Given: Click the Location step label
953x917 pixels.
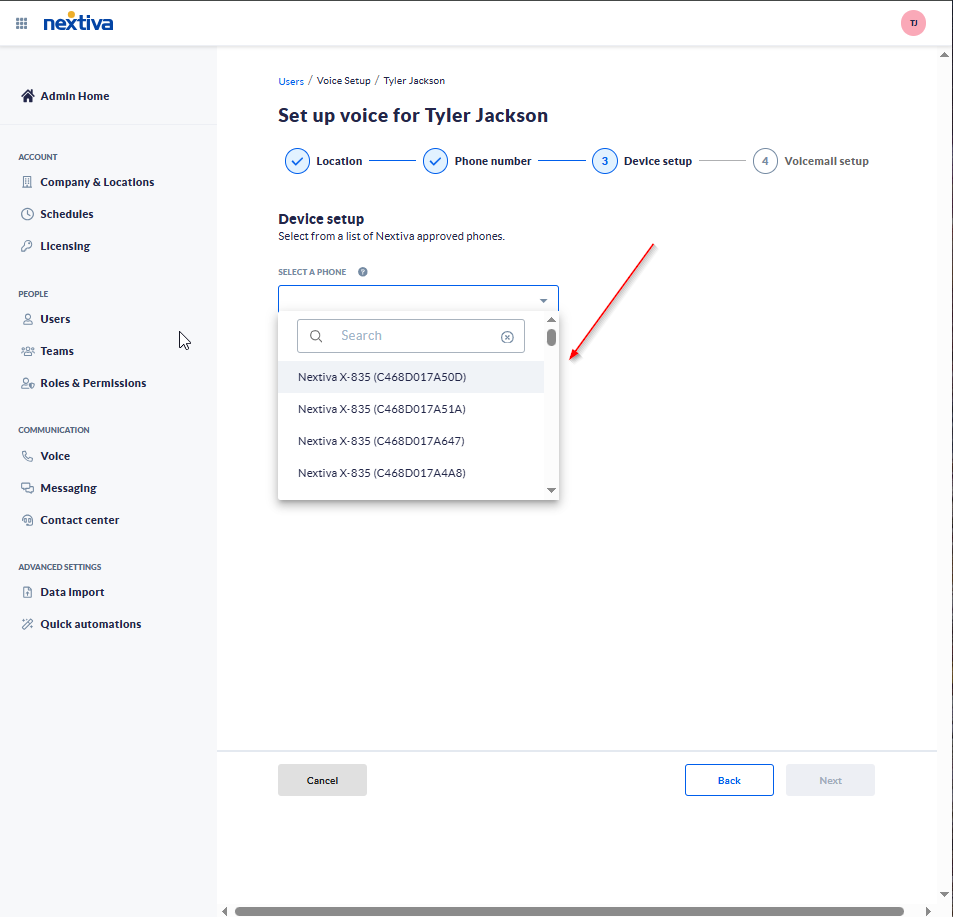Looking at the screenshot, I should (x=339, y=161).
